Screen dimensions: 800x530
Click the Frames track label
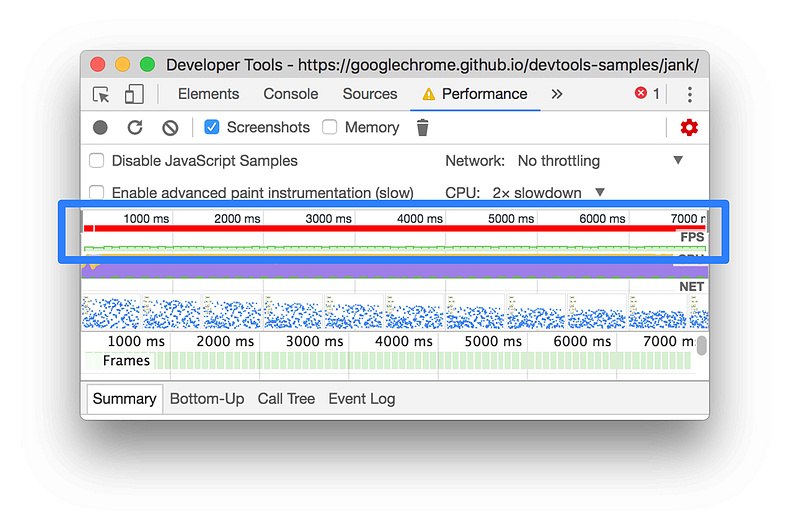coord(126,361)
